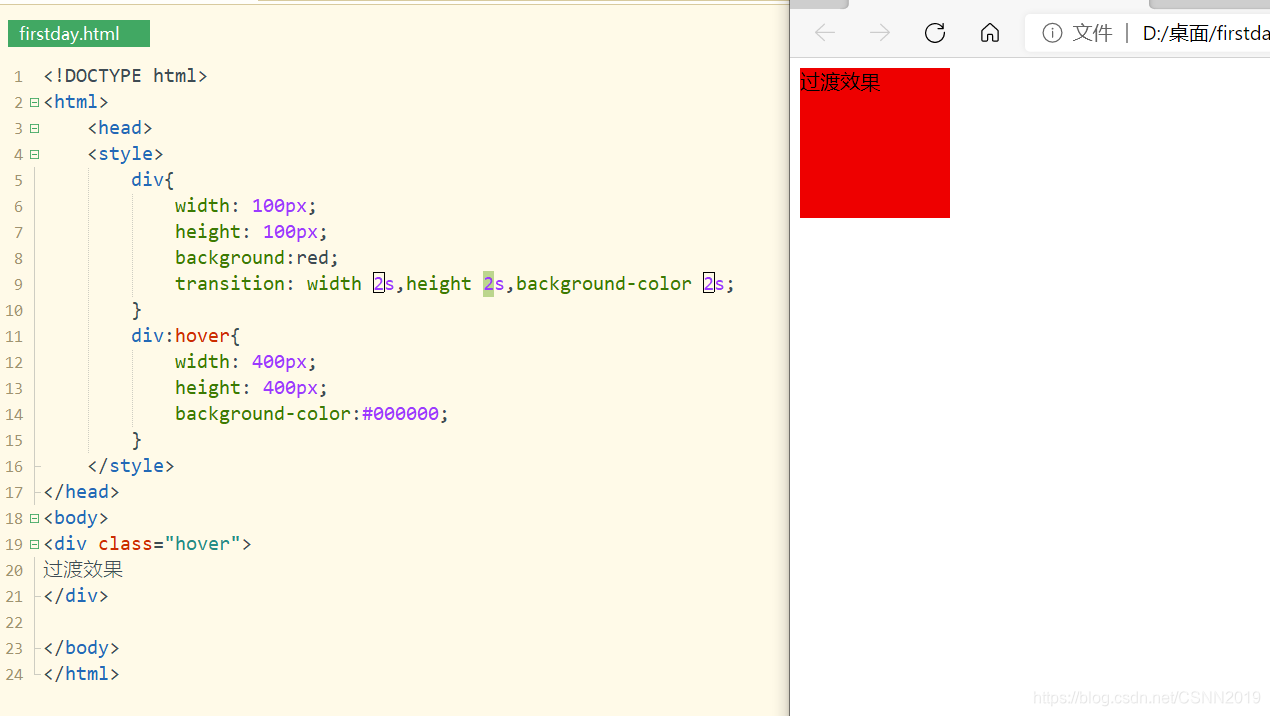Image resolution: width=1270 pixels, height=716 pixels.
Task: Click '文件' label in address bar
Action: 1092,33
